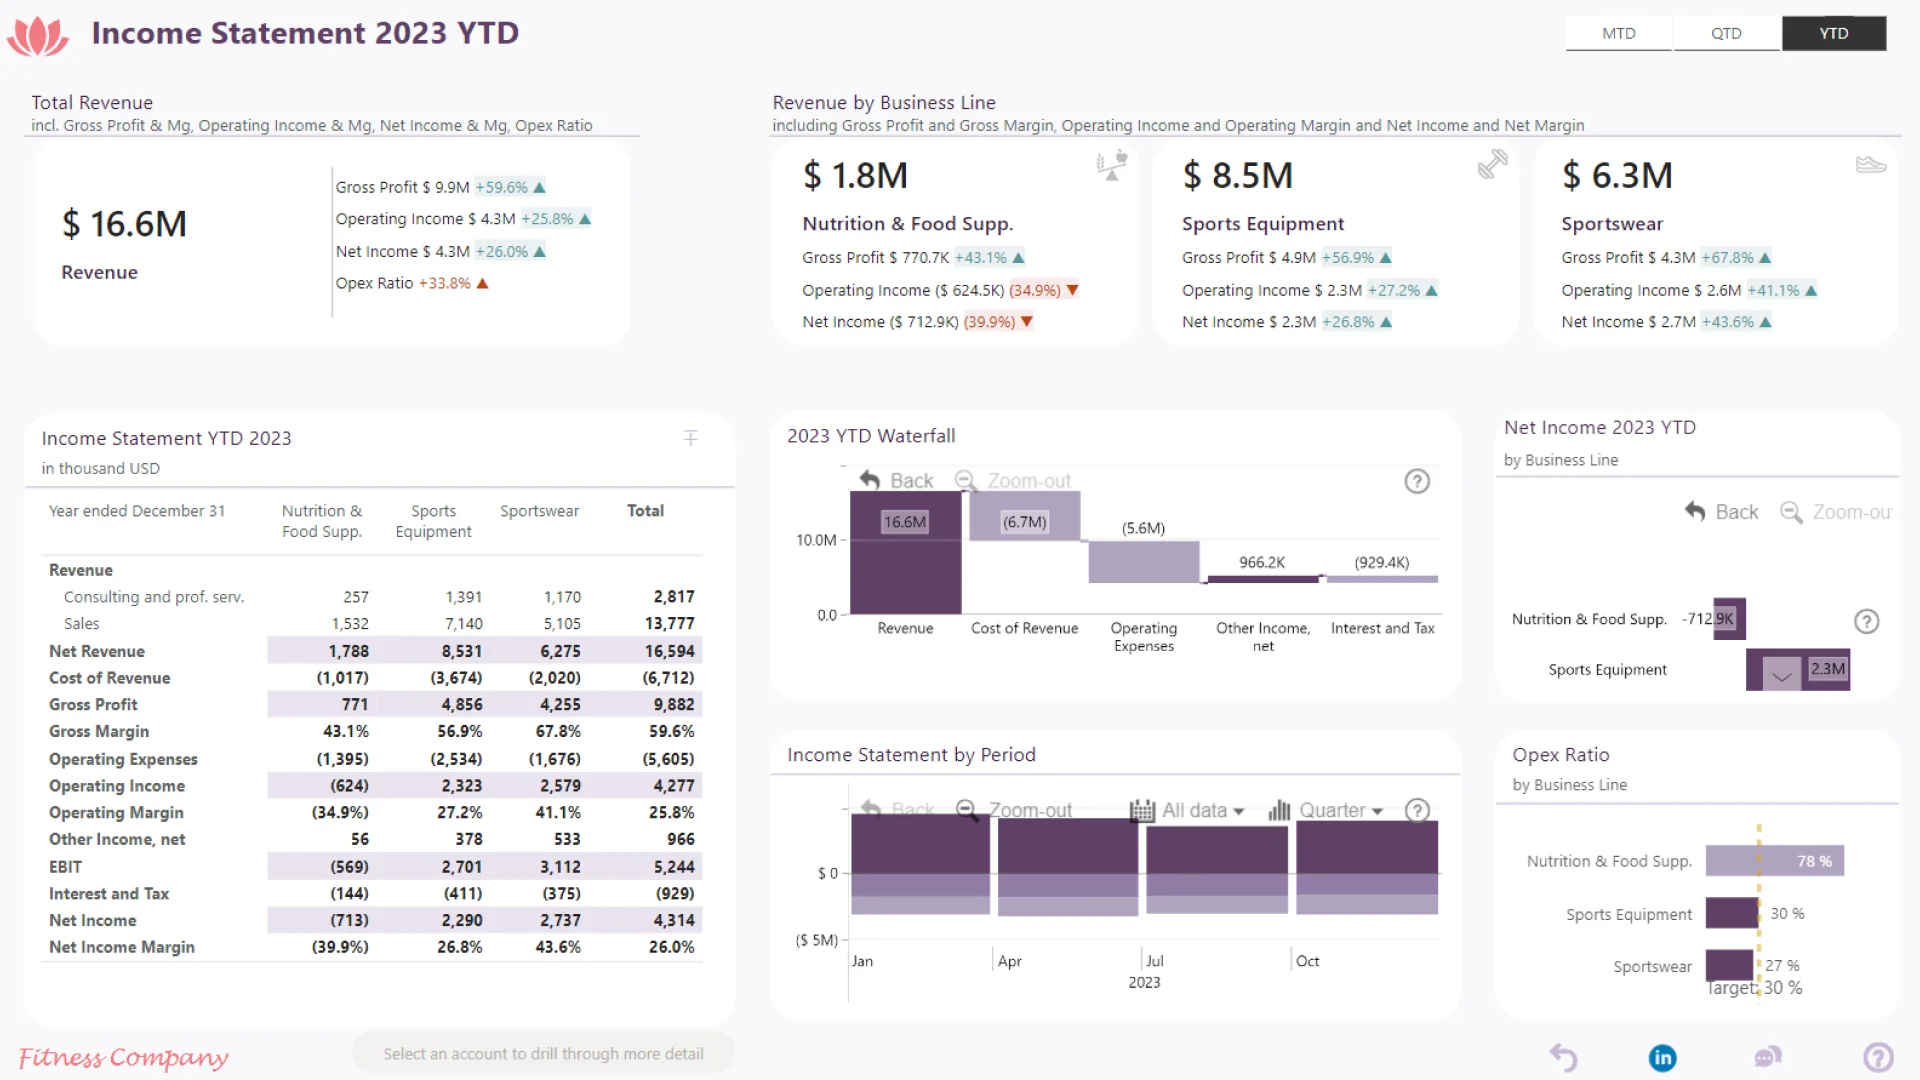Open help for Income Statement by Period chart

[1417, 810]
